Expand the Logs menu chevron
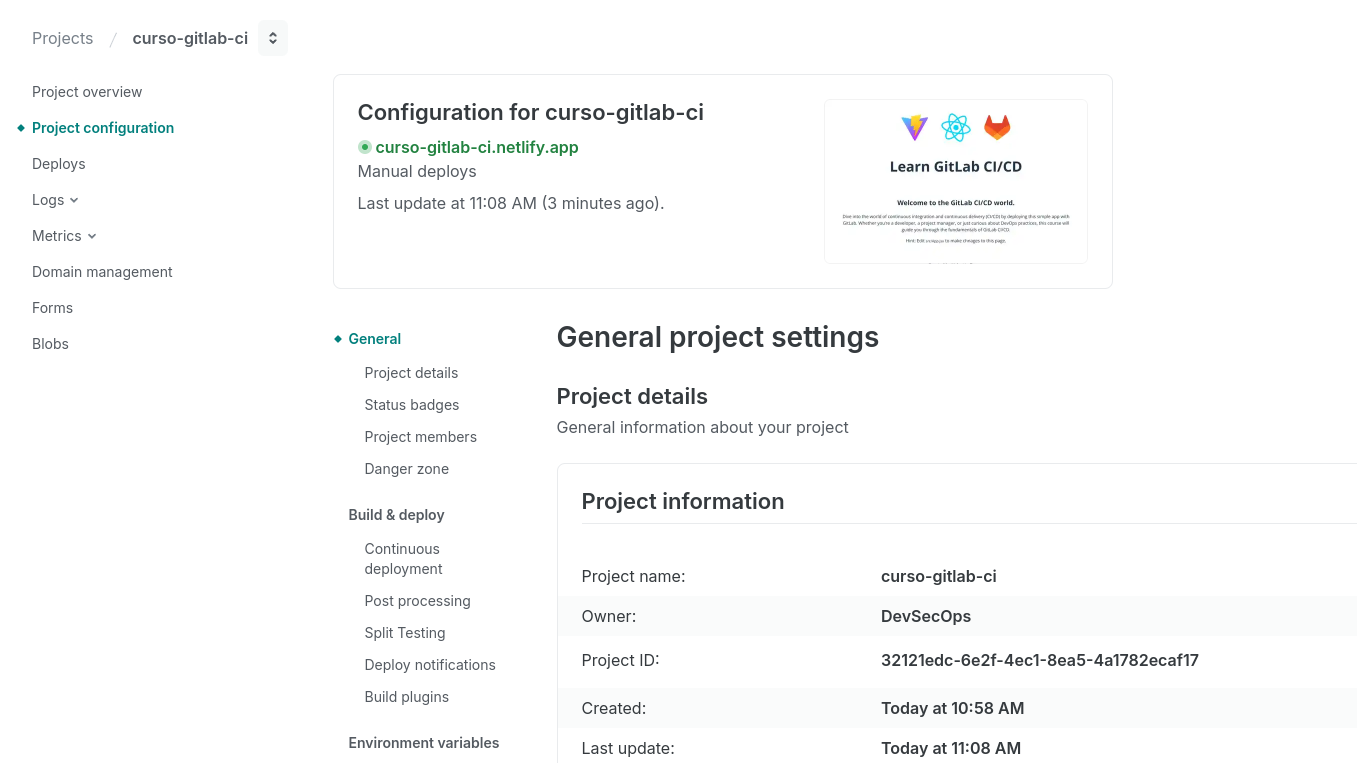This screenshot has width=1357, height=763. (74, 200)
